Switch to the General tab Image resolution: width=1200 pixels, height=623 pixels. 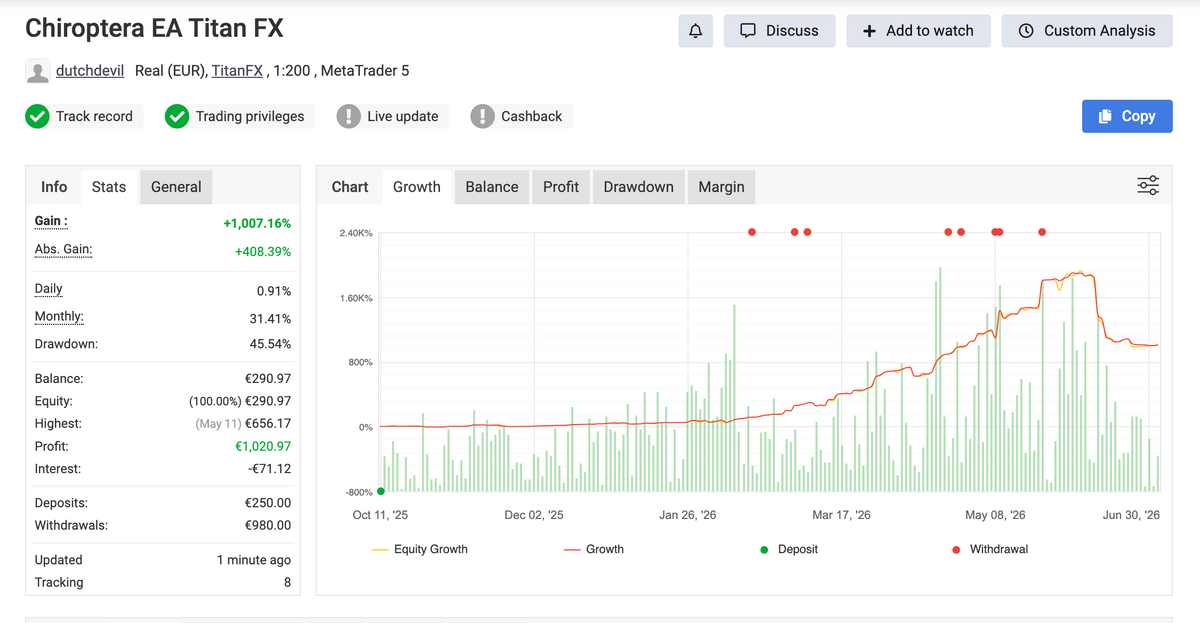[x=176, y=187]
